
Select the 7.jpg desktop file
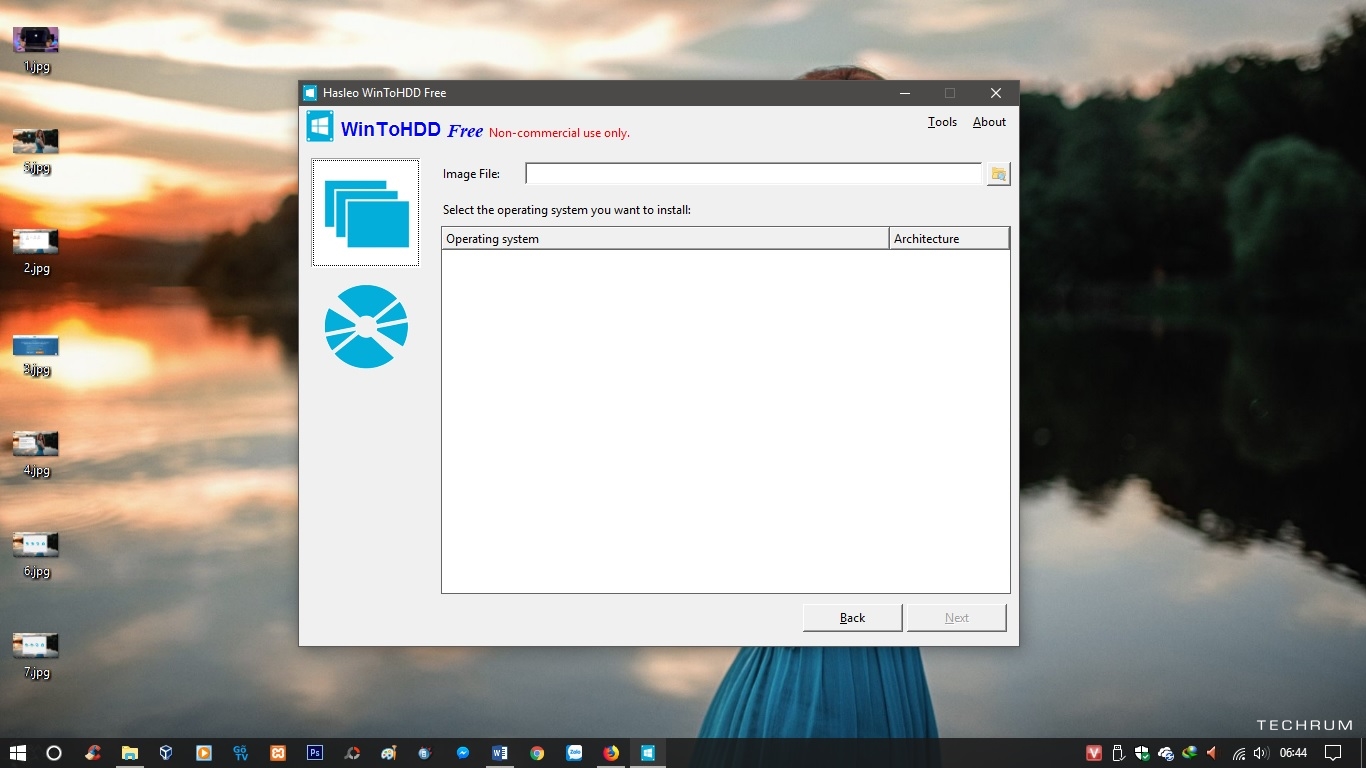tap(36, 657)
